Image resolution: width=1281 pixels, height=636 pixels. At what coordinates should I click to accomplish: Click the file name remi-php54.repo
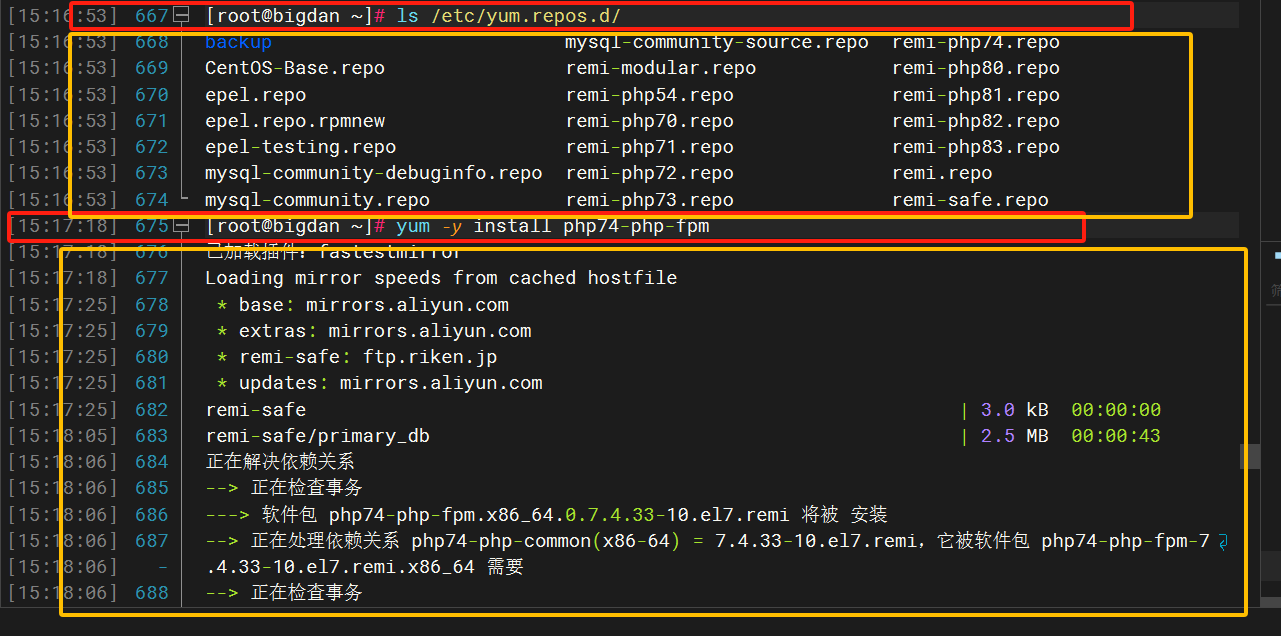pos(649,95)
